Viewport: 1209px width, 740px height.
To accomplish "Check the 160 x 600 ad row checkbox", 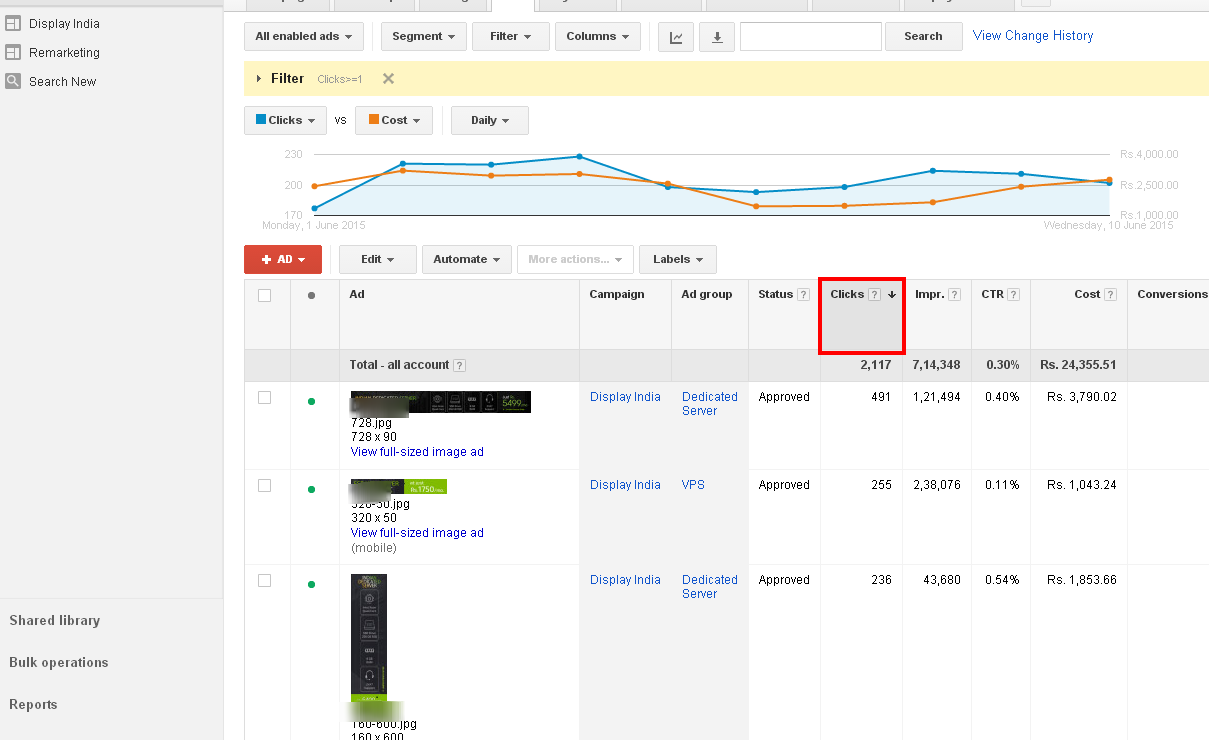I will (x=264, y=580).
